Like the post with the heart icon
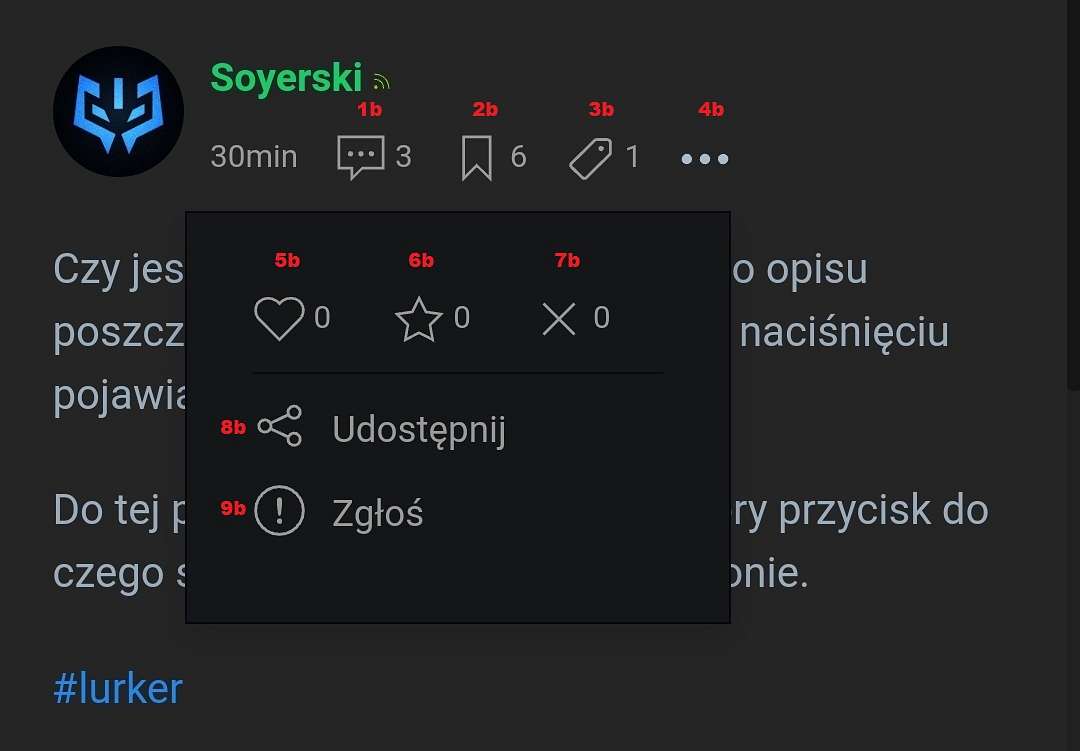 pyautogui.click(x=279, y=318)
